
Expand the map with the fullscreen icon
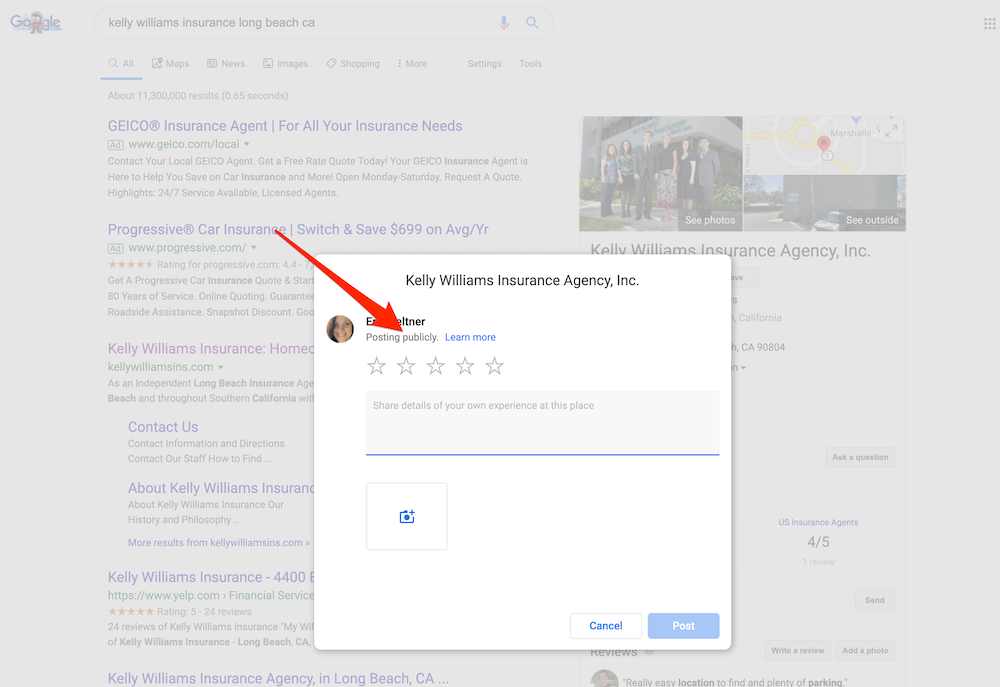click(891, 131)
